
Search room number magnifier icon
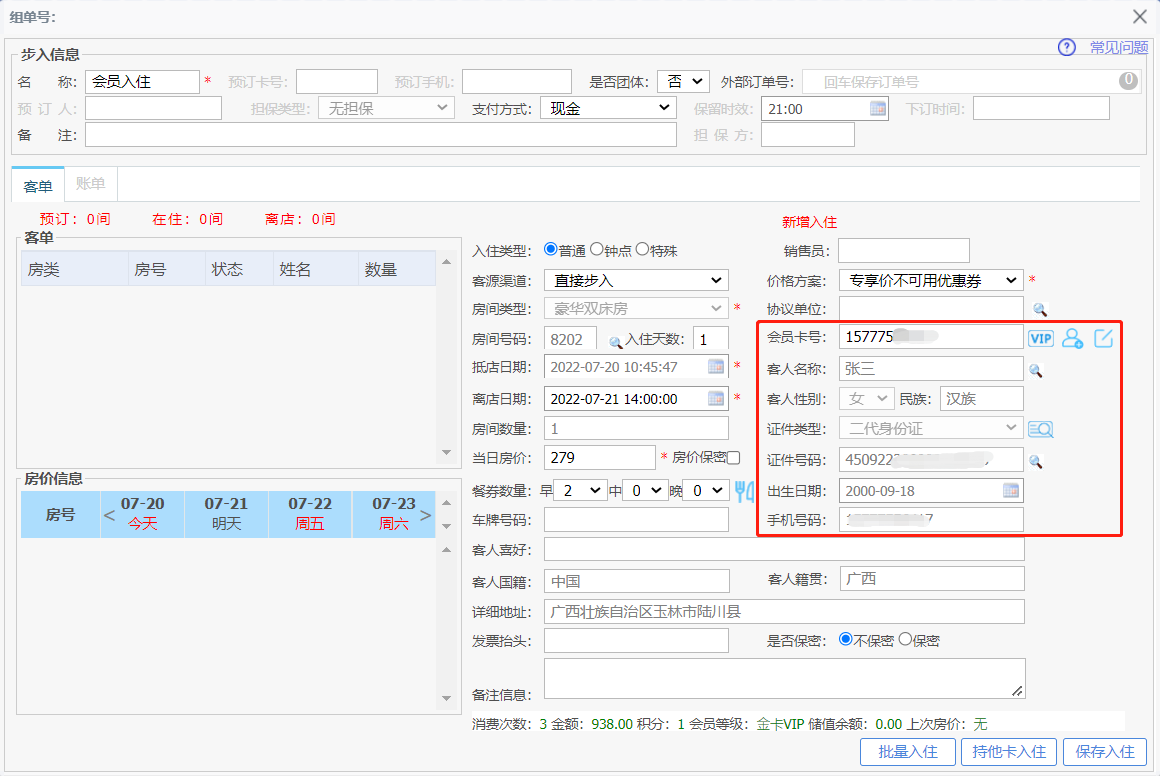tap(616, 342)
